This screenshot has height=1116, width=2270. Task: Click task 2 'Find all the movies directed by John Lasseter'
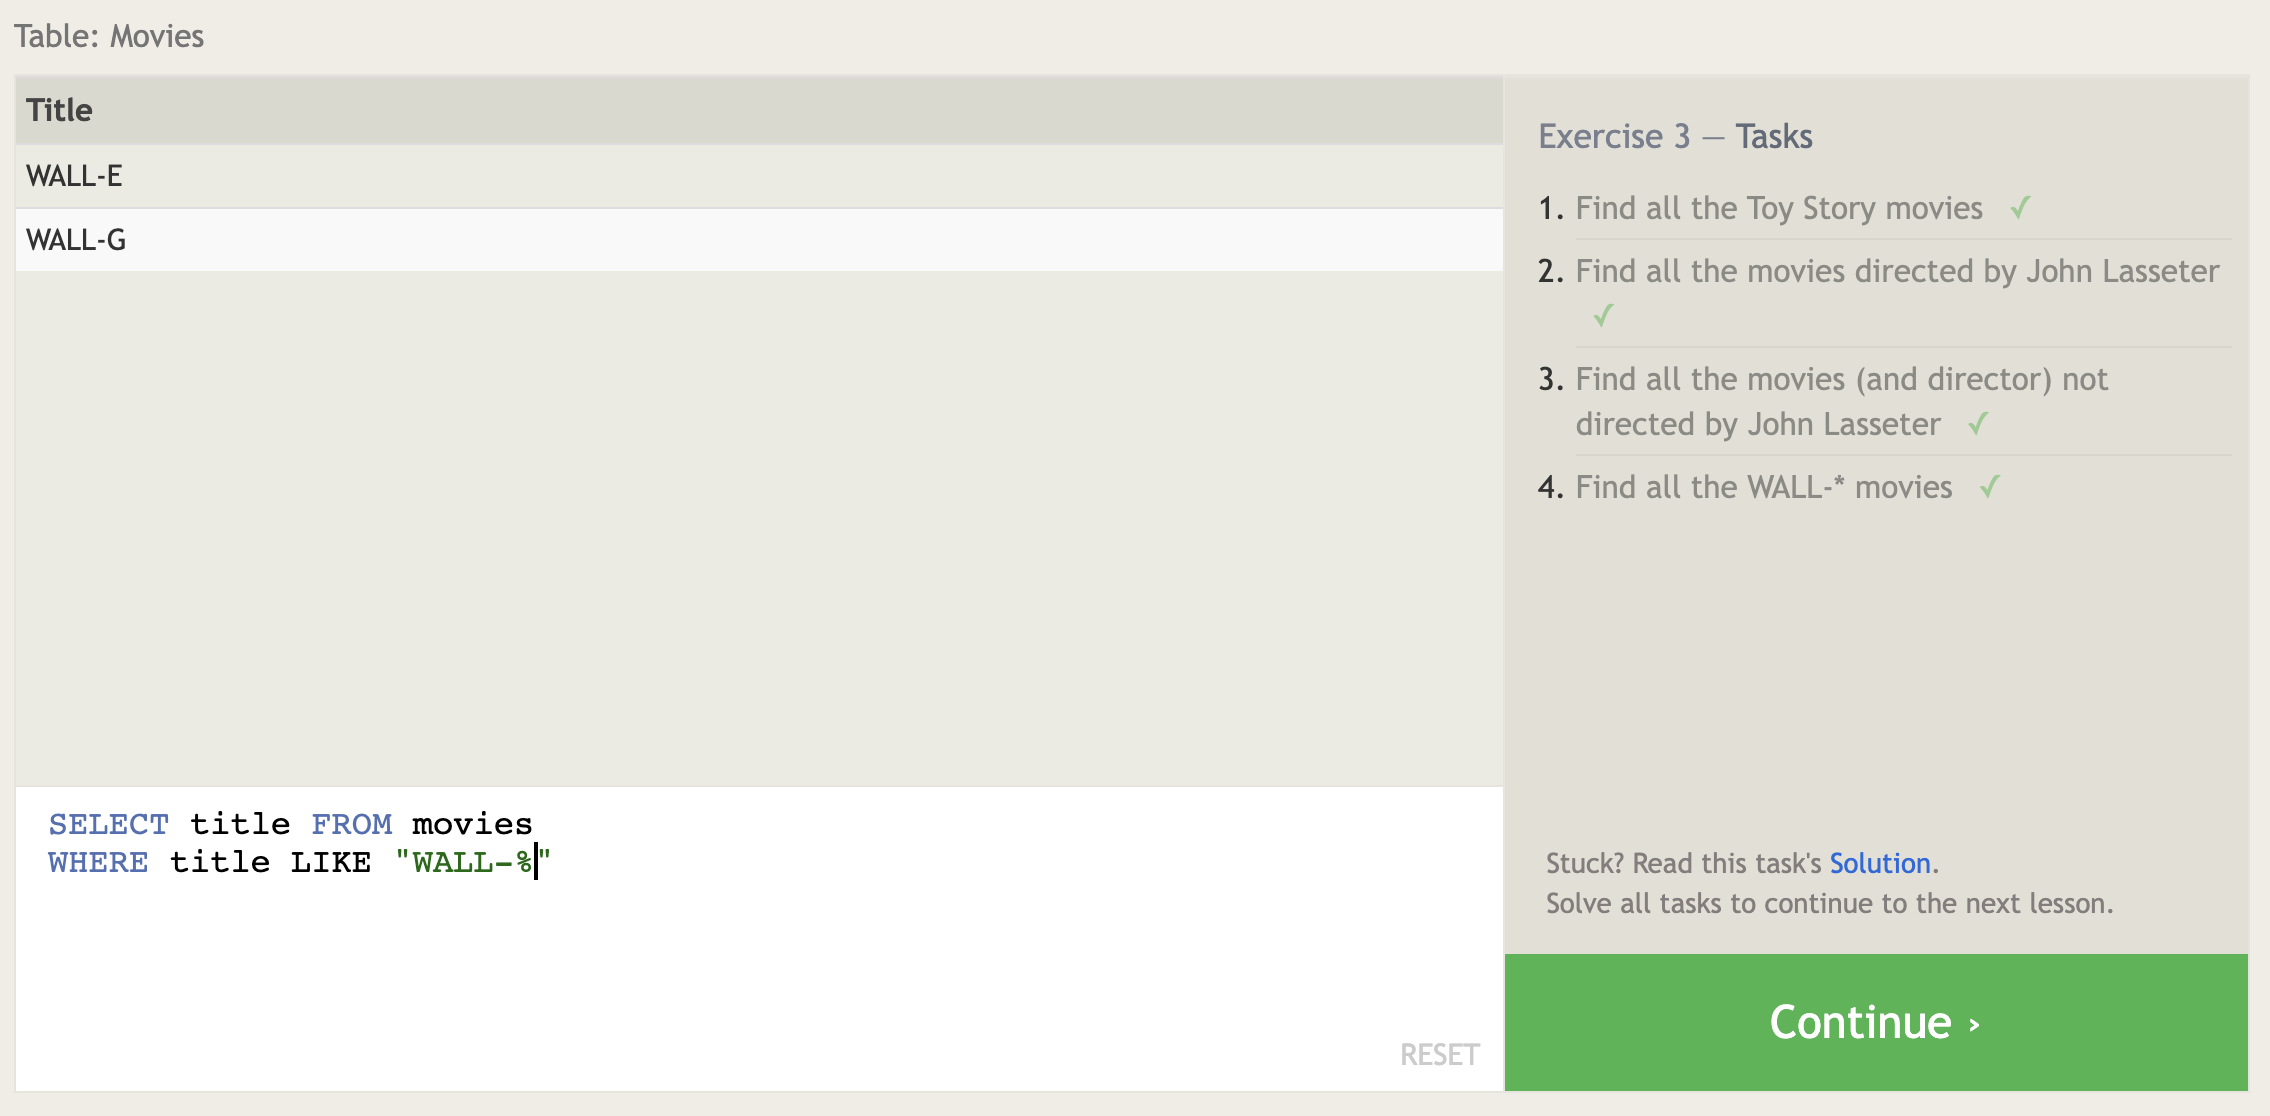pos(1896,271)
